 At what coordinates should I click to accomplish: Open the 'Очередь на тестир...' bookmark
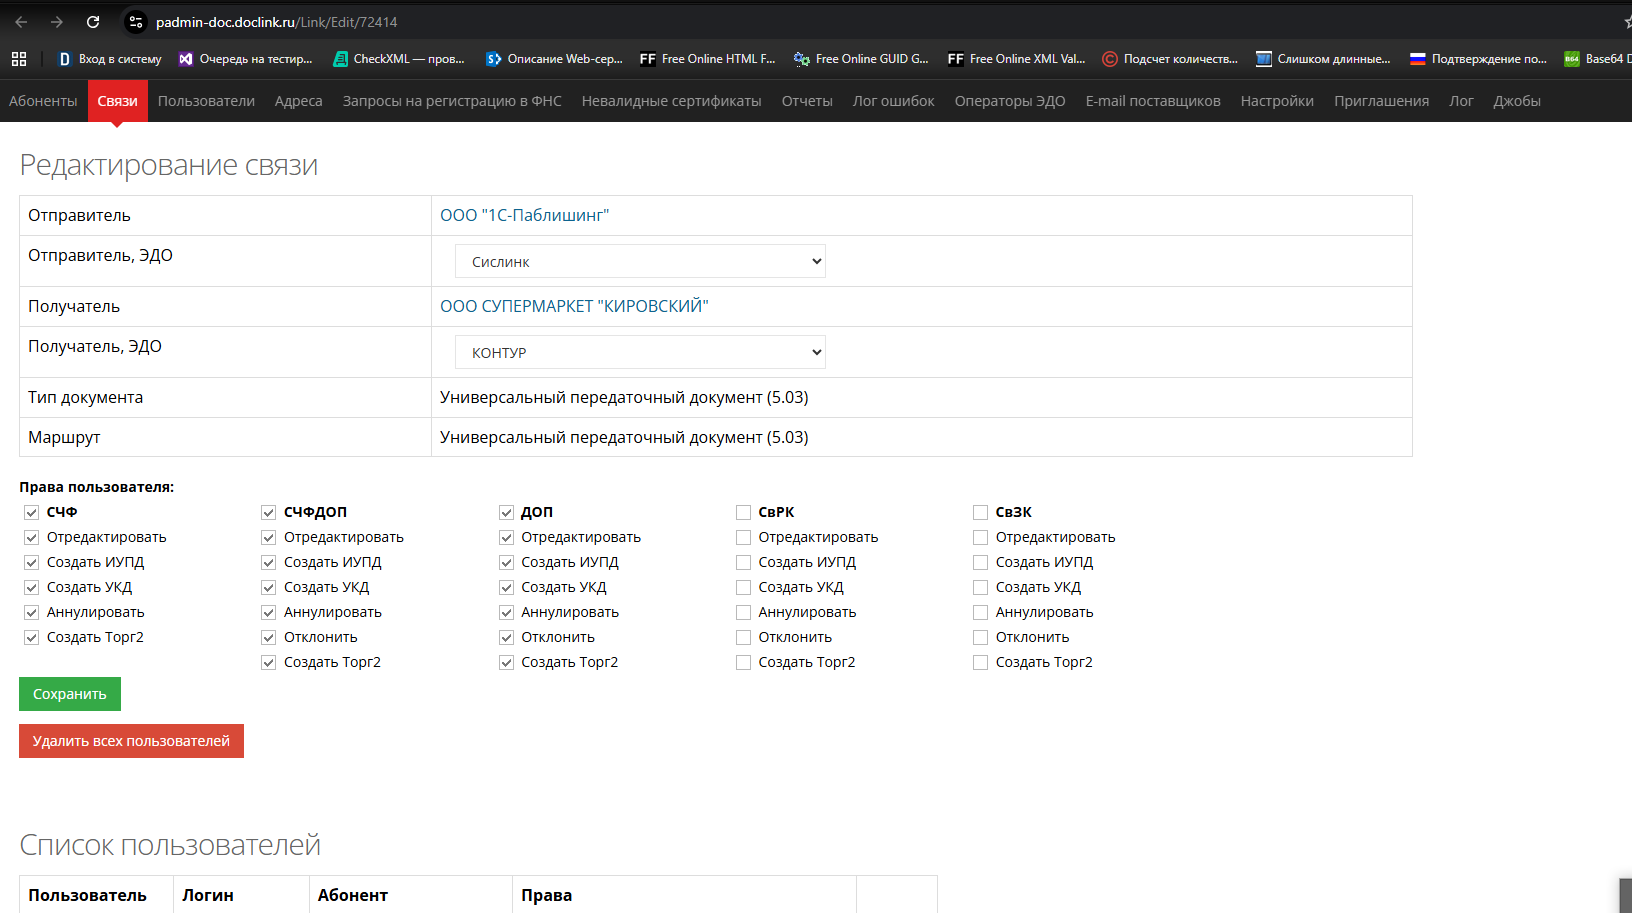pos(245,59)
